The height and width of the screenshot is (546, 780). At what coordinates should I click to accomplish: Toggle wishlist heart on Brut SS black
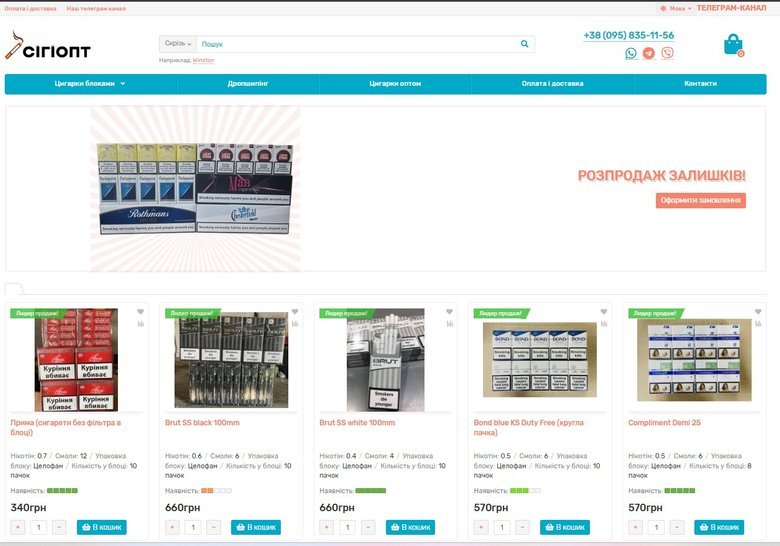coord(295,311)
